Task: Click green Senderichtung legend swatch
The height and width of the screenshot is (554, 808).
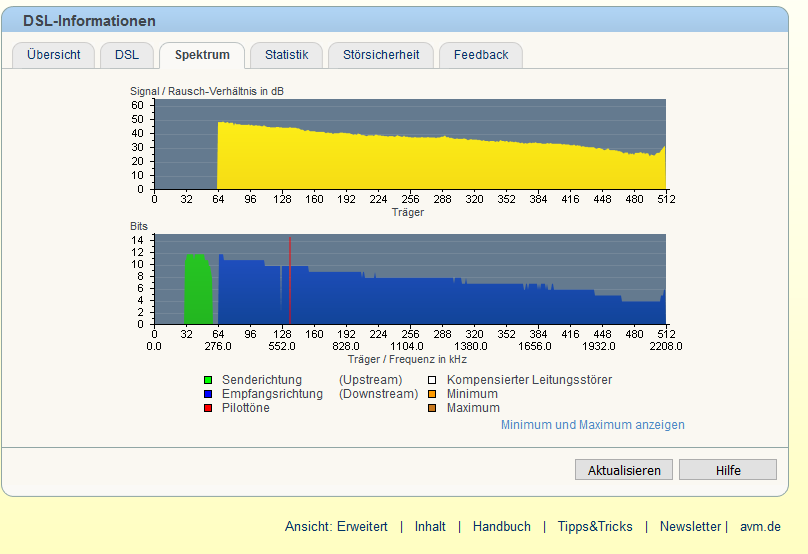Action: click(x=208, y=380)
